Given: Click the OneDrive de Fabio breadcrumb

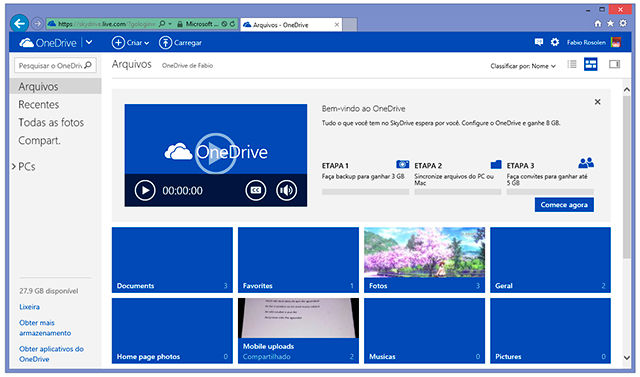Looking at the screenshot, I should (x=187, y=65).
